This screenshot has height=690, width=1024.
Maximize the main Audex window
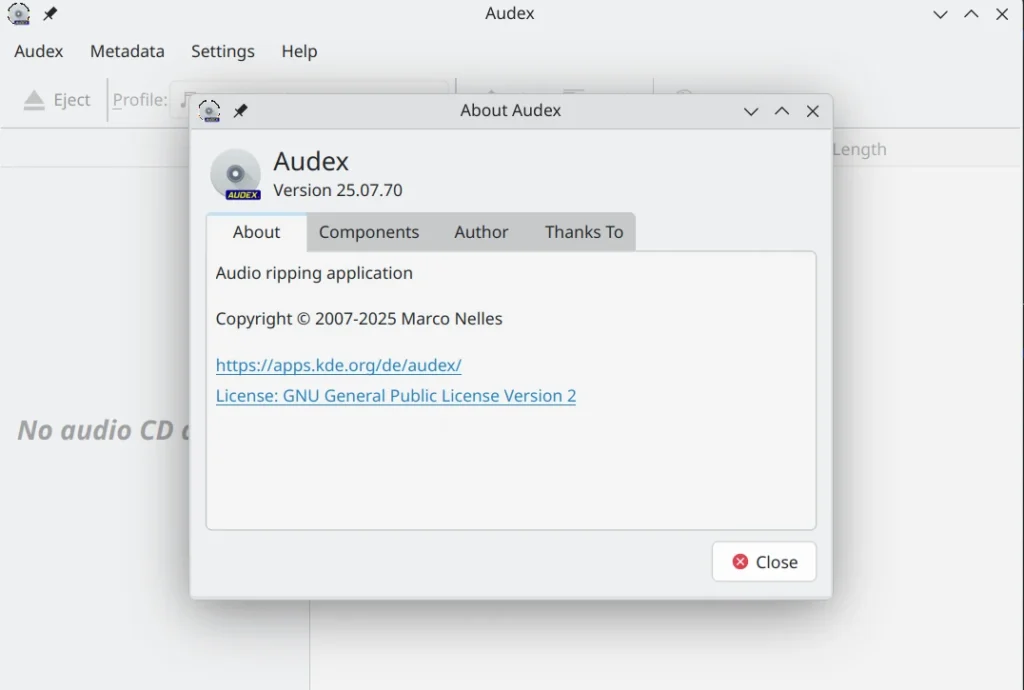pos(971,14)
